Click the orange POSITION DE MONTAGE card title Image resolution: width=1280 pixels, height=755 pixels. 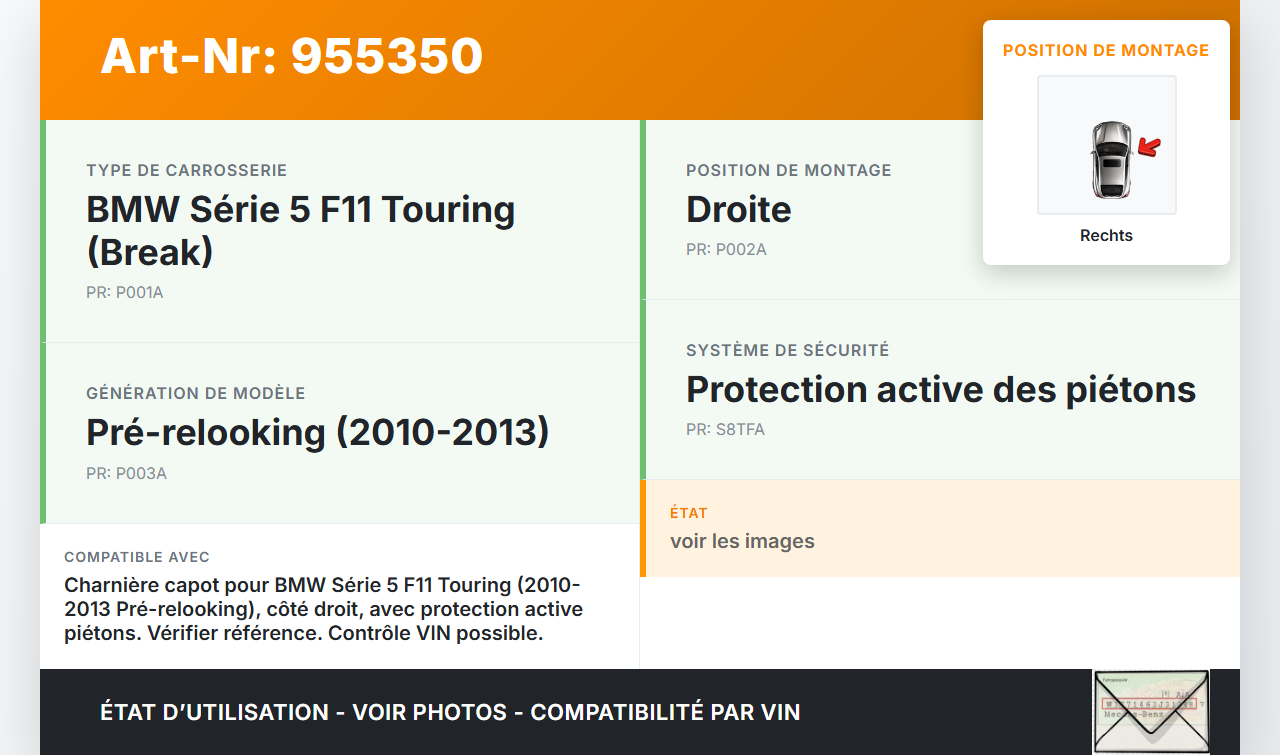coord(1106,50)
